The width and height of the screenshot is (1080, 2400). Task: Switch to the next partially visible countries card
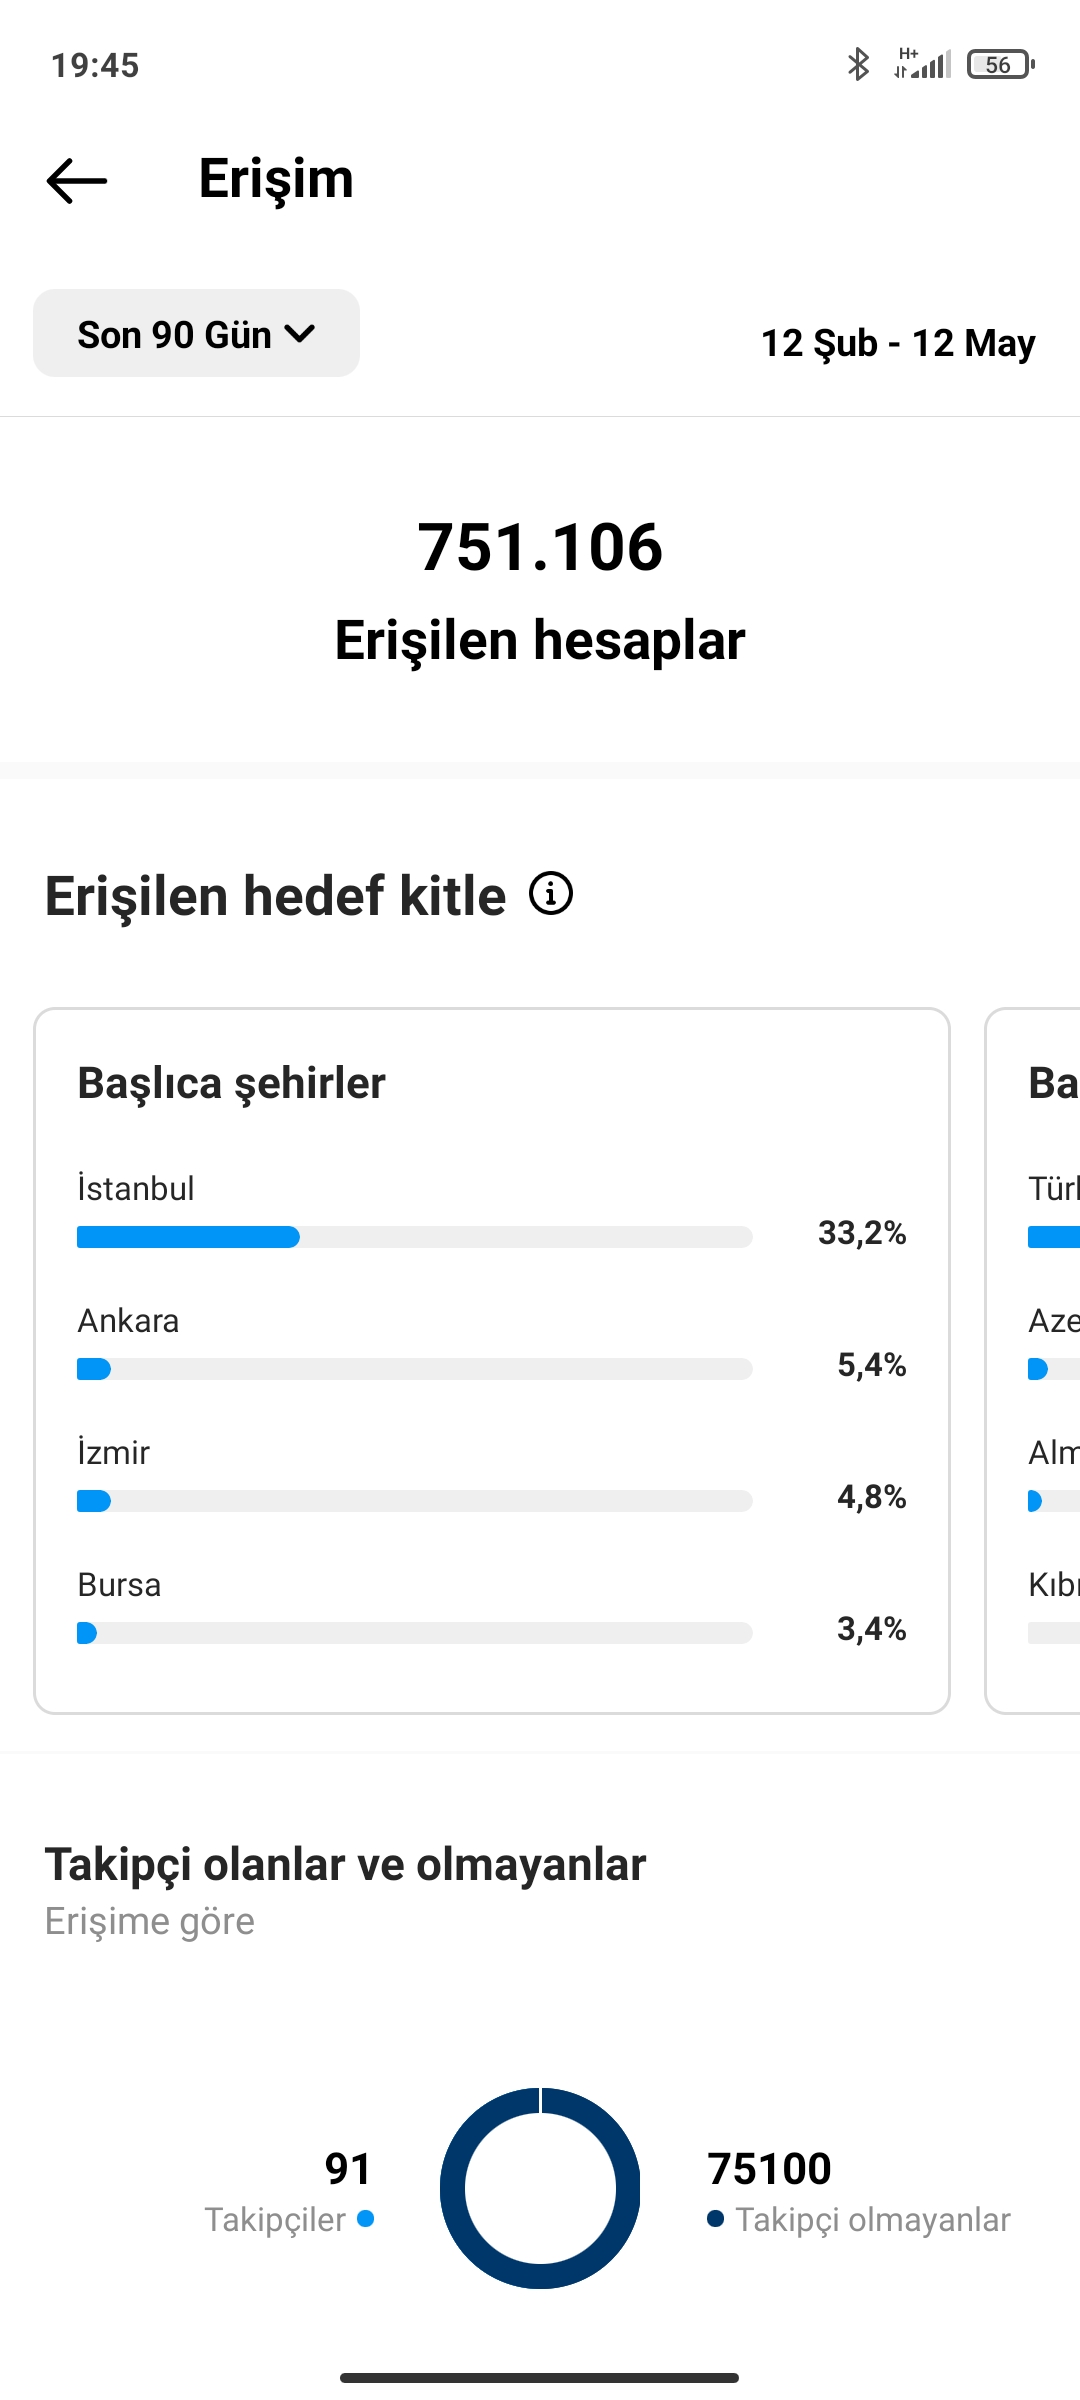(1033, 1361)
